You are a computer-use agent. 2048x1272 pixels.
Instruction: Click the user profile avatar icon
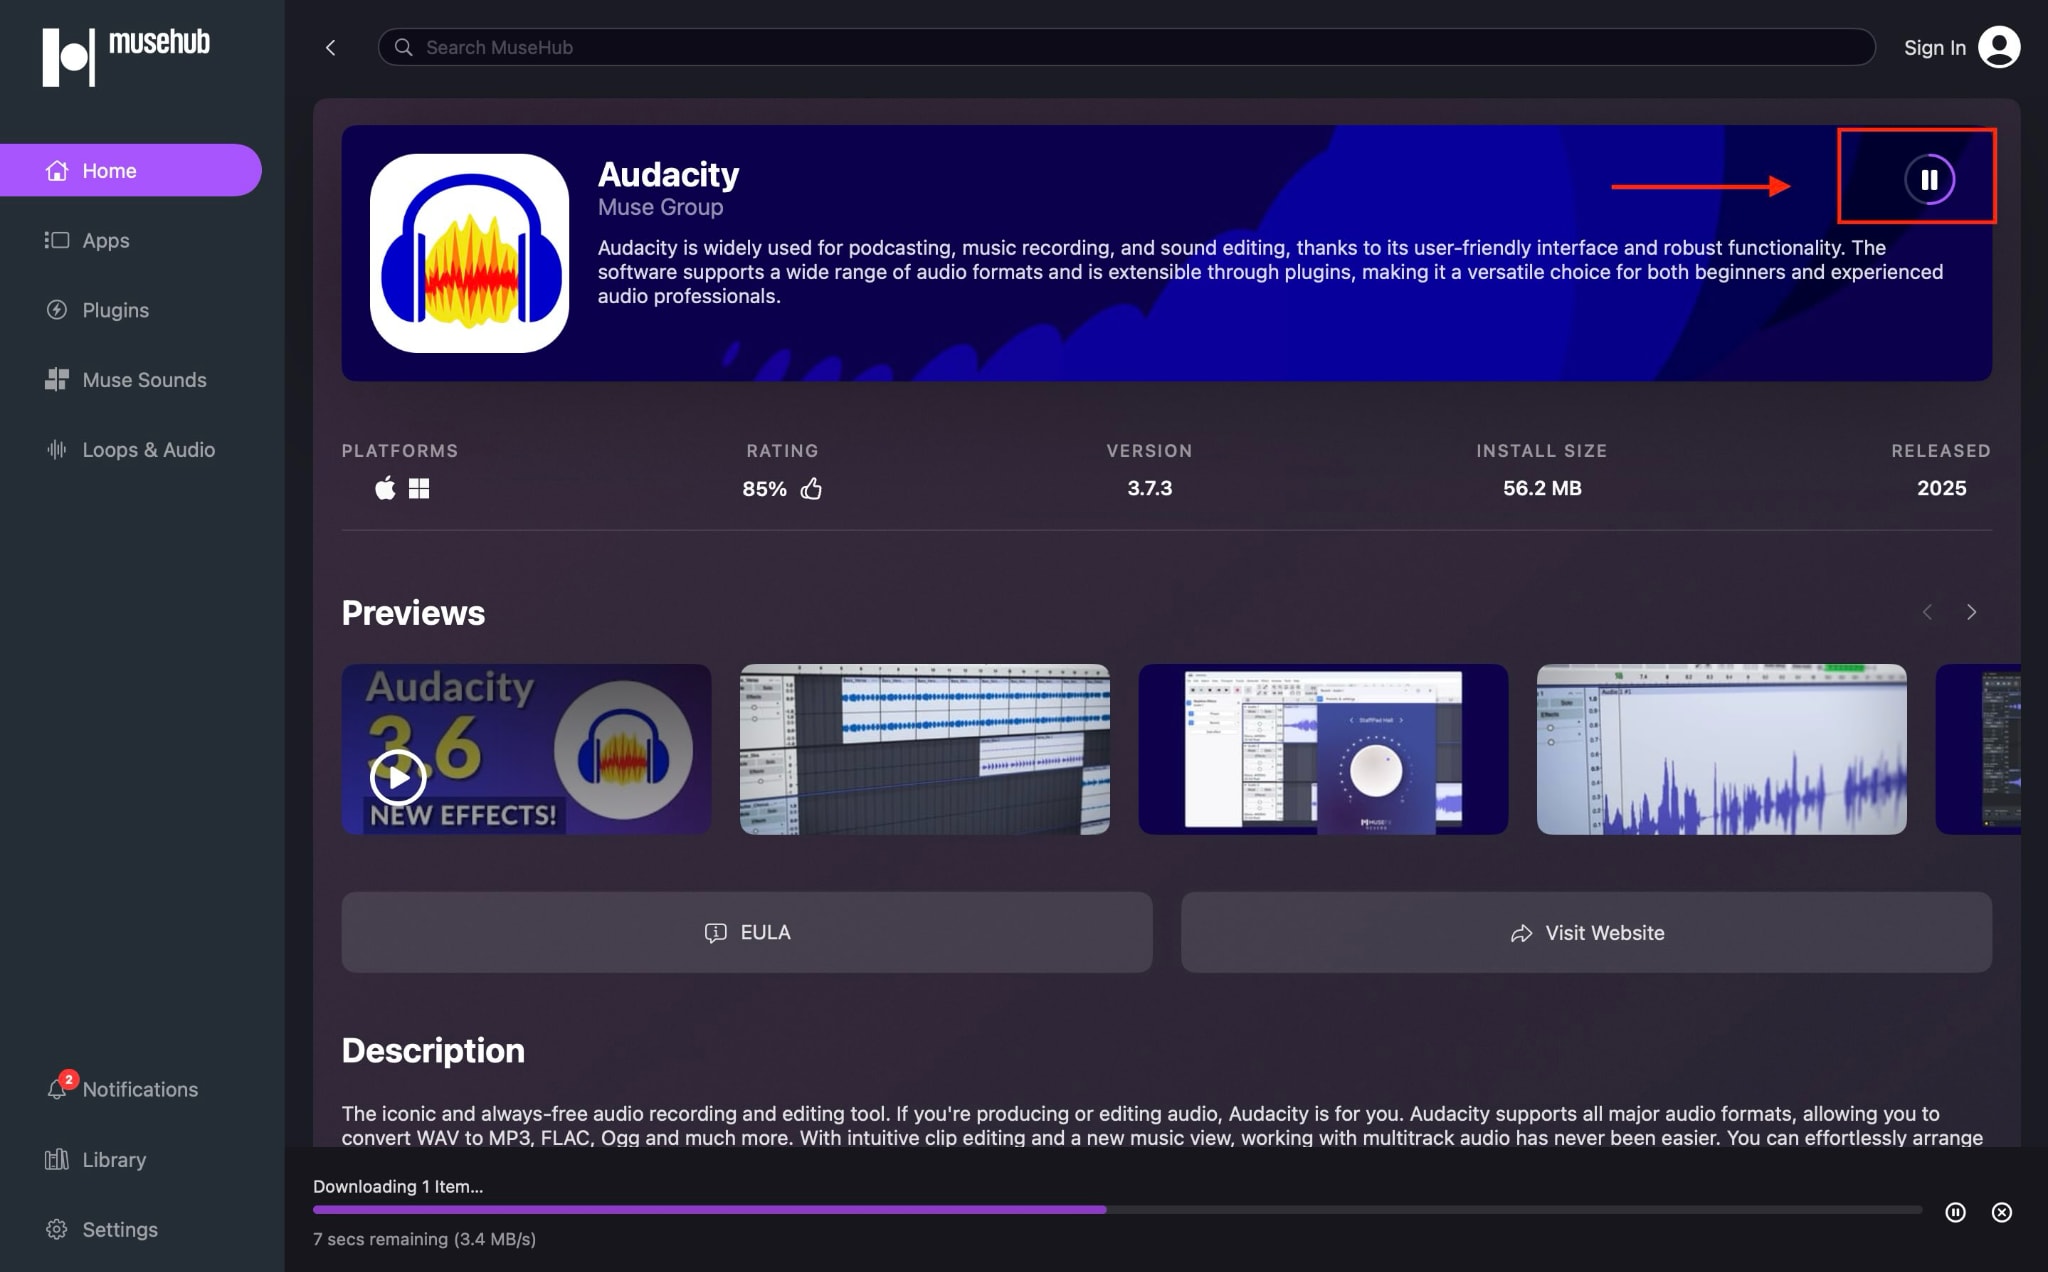tap(1999, 47)
